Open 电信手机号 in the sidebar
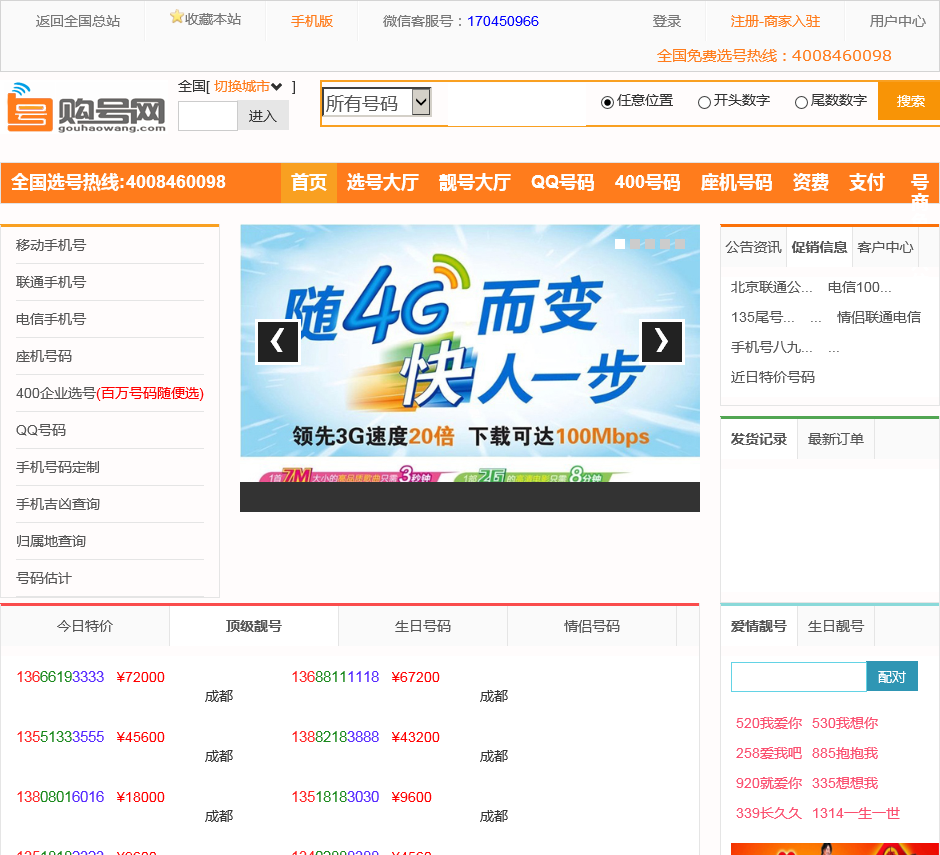940x855 pixels. click(x=51, y=319)
